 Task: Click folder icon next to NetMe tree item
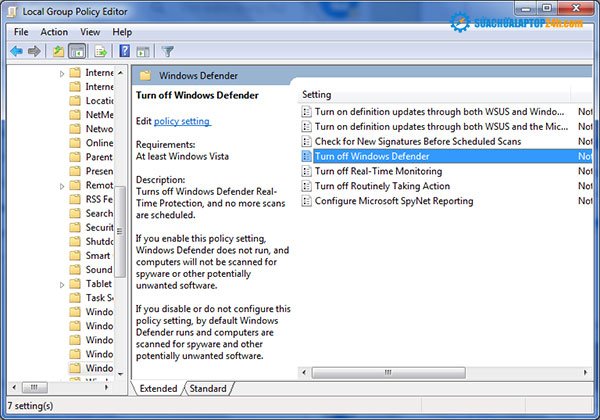(x=75, y=115)
